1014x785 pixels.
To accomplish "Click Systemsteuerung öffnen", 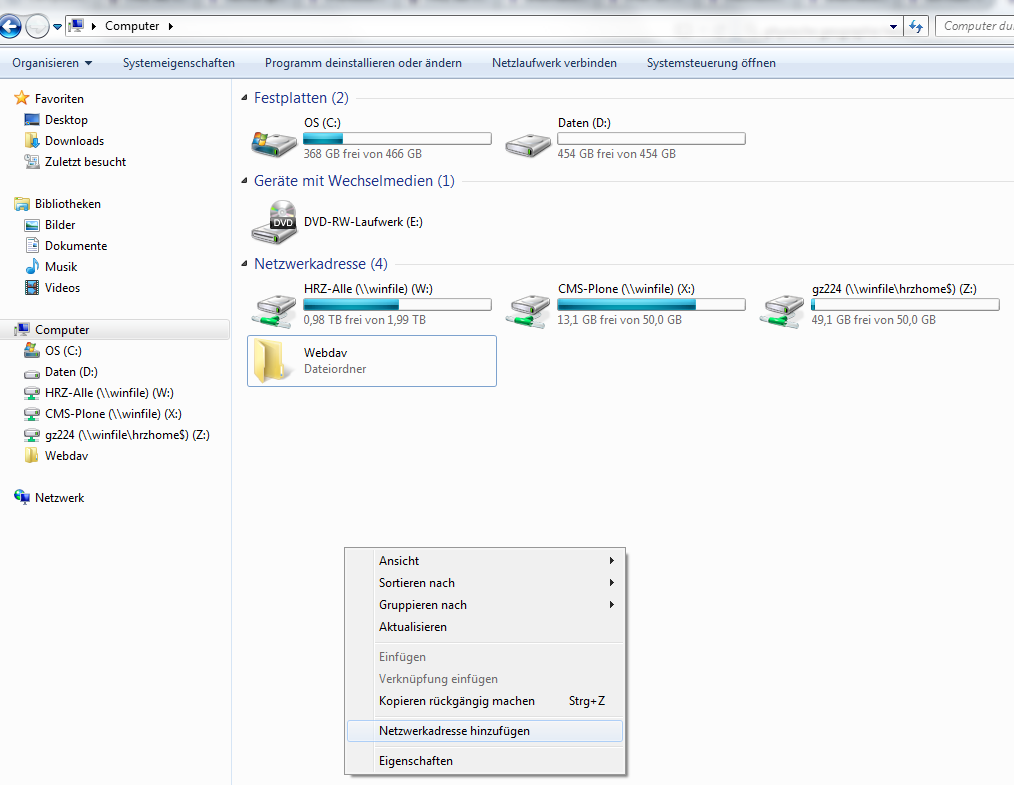I will pyautogui.click(x=711, y=63).
